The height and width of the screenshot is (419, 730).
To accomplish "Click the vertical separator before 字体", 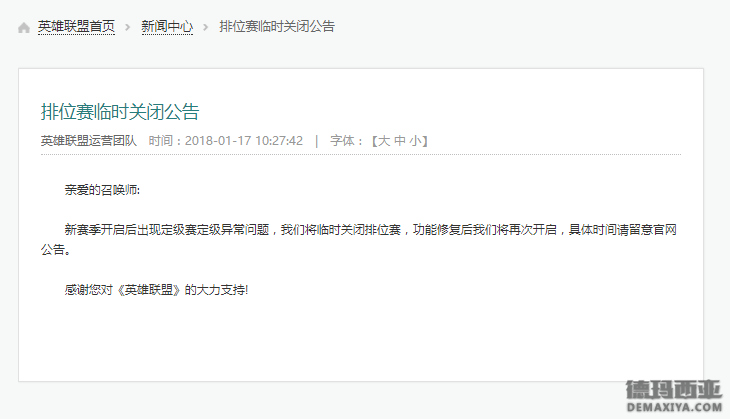I will pos(317,141).
